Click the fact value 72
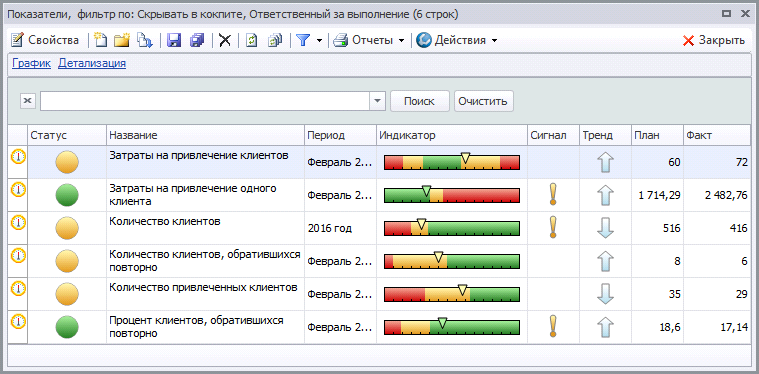The image size is (759, 374). [x=742, y=162]
